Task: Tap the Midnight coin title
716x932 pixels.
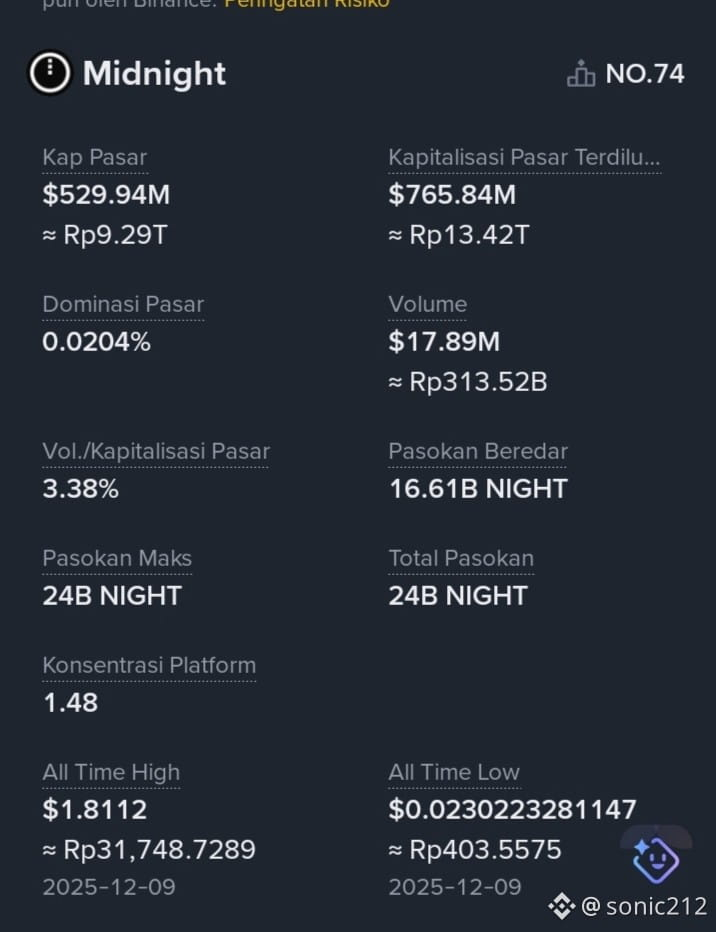Action: [154, 74]
